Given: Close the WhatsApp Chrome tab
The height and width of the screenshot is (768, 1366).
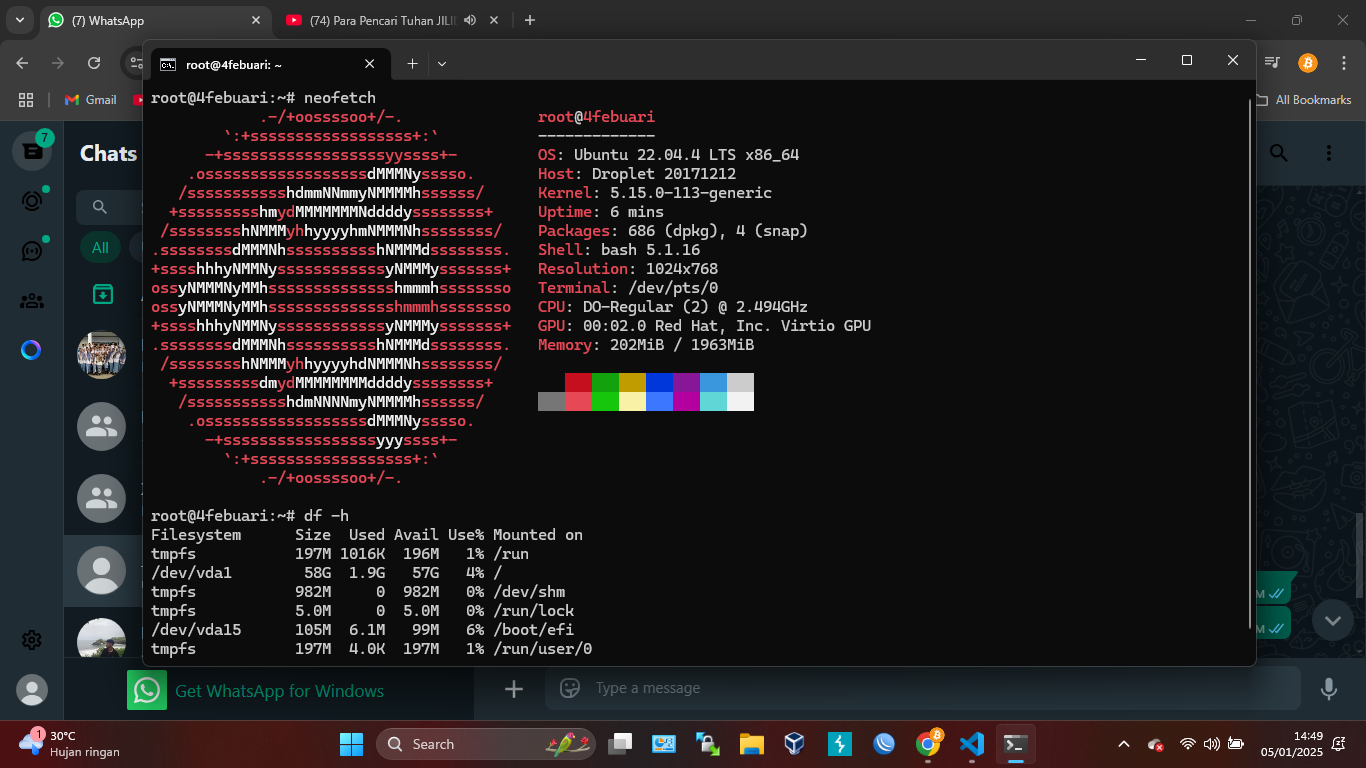Looking at the screenshot, I should [256, 20].
